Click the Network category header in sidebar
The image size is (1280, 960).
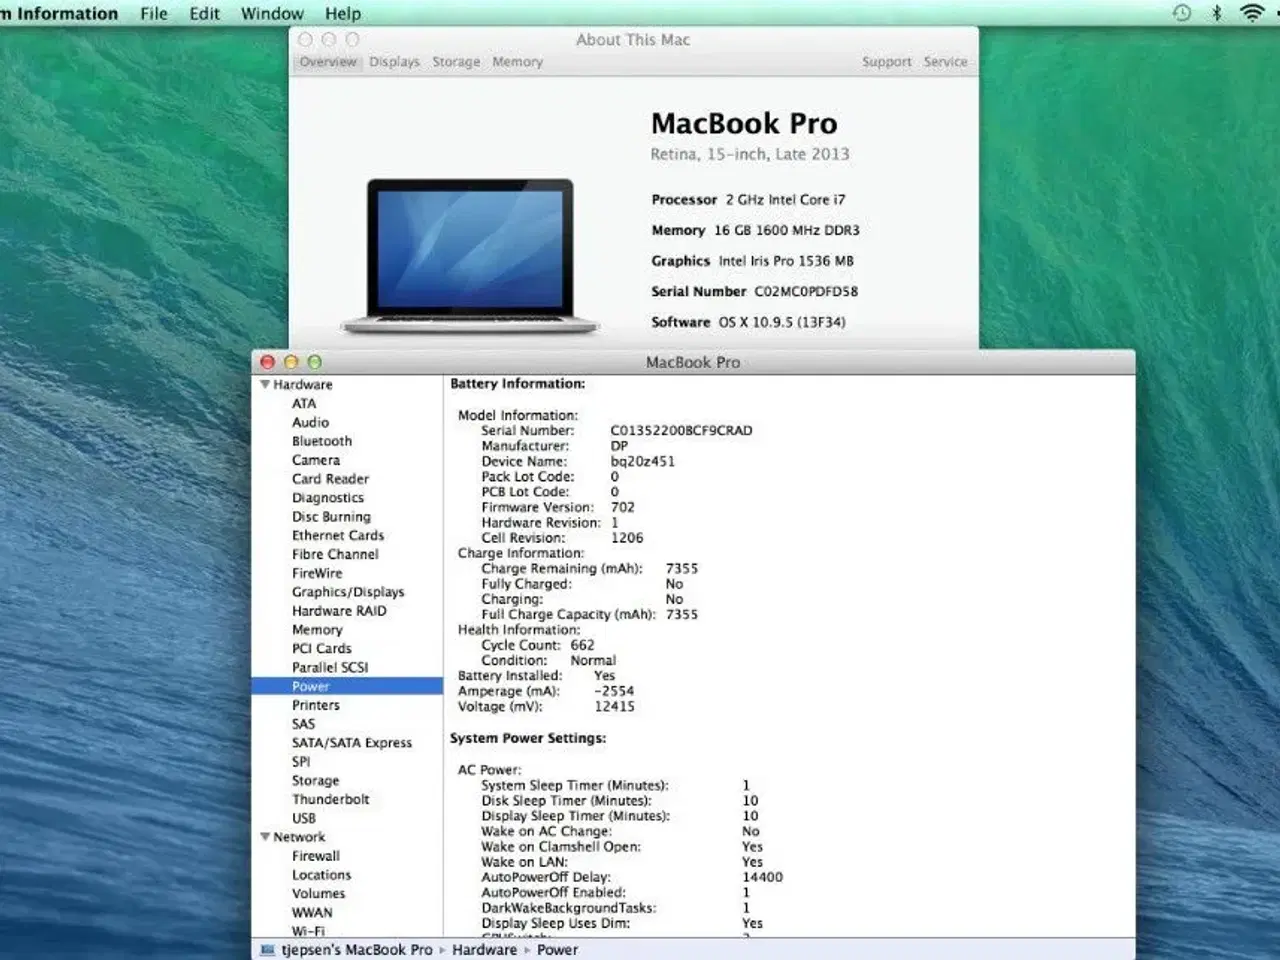pyautogui.click(x=299, y=837)
